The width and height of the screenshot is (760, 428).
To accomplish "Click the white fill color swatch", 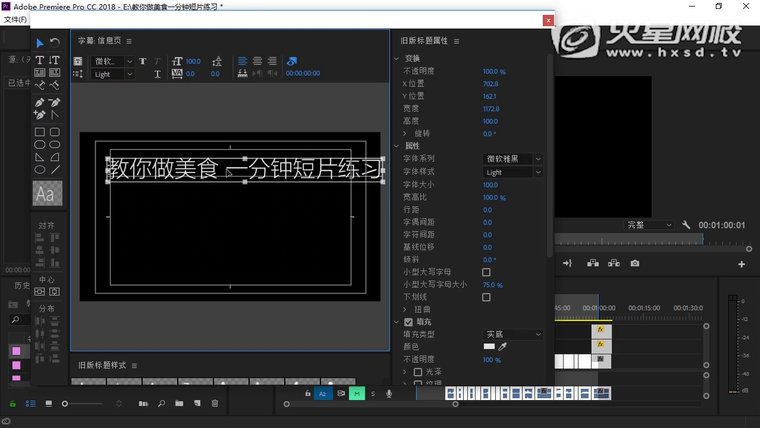I will 489,346.
